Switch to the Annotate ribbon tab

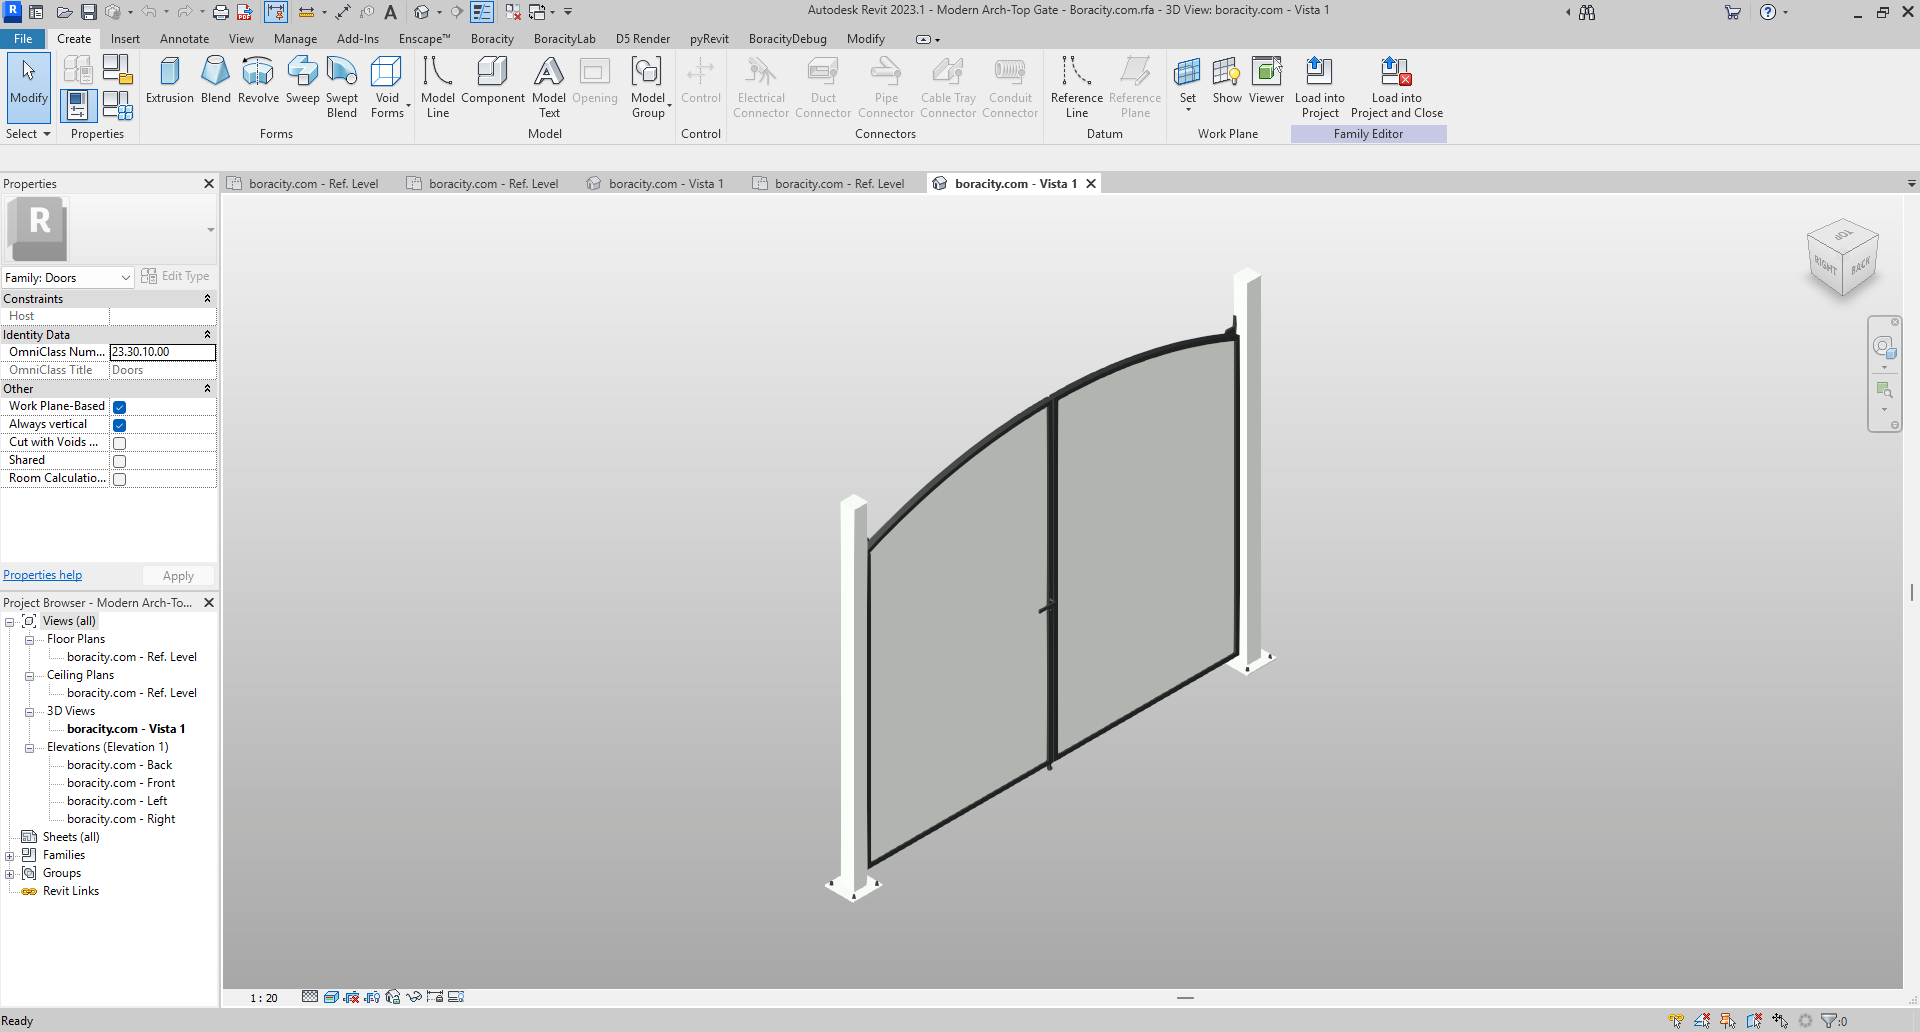pos(184,39)
